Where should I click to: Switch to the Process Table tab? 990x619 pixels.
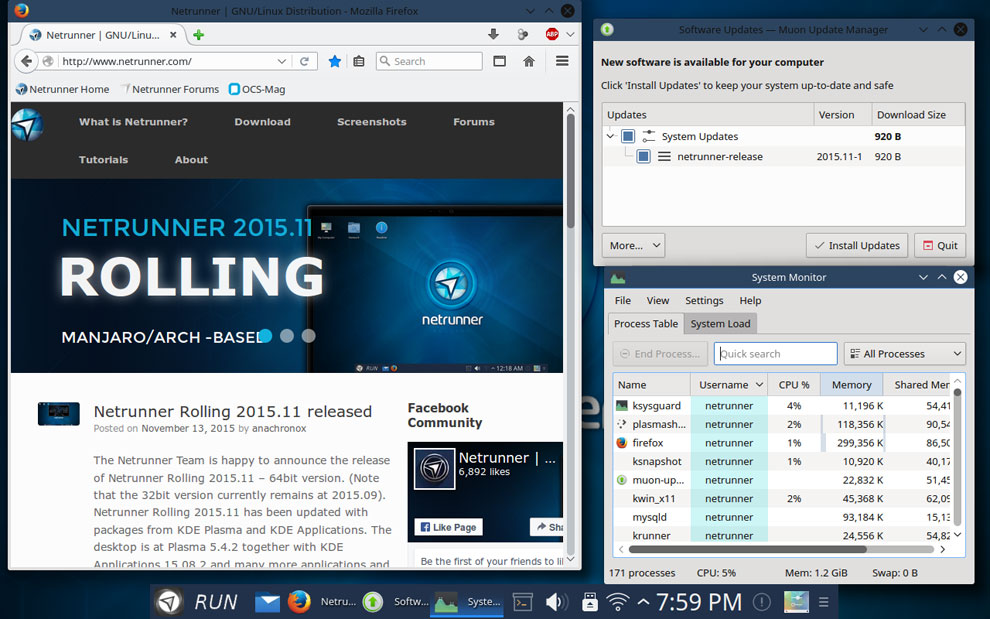(646, 323)
